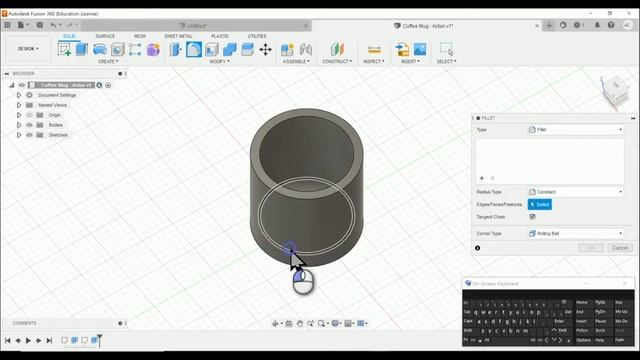
Task: Click the OK button in Fillet dialog
Action: click(x=591, y=248)
